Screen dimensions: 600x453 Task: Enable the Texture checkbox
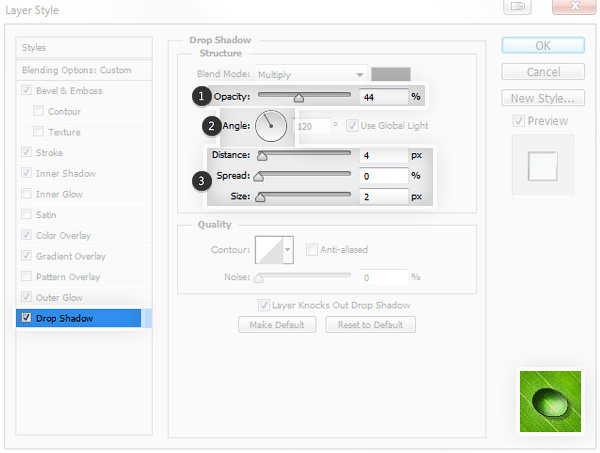[x=38, y=132]
